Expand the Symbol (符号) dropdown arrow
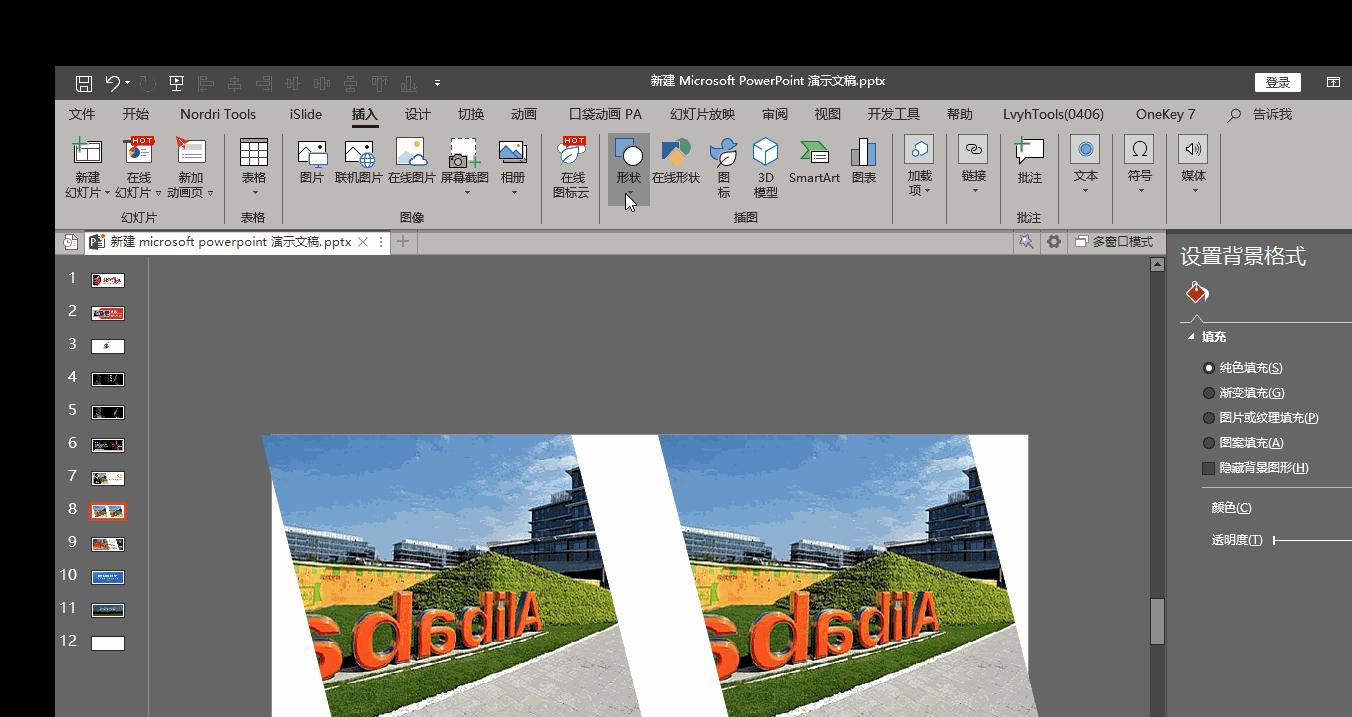This screenshot has height=717, width=1352. point(1139,191)
